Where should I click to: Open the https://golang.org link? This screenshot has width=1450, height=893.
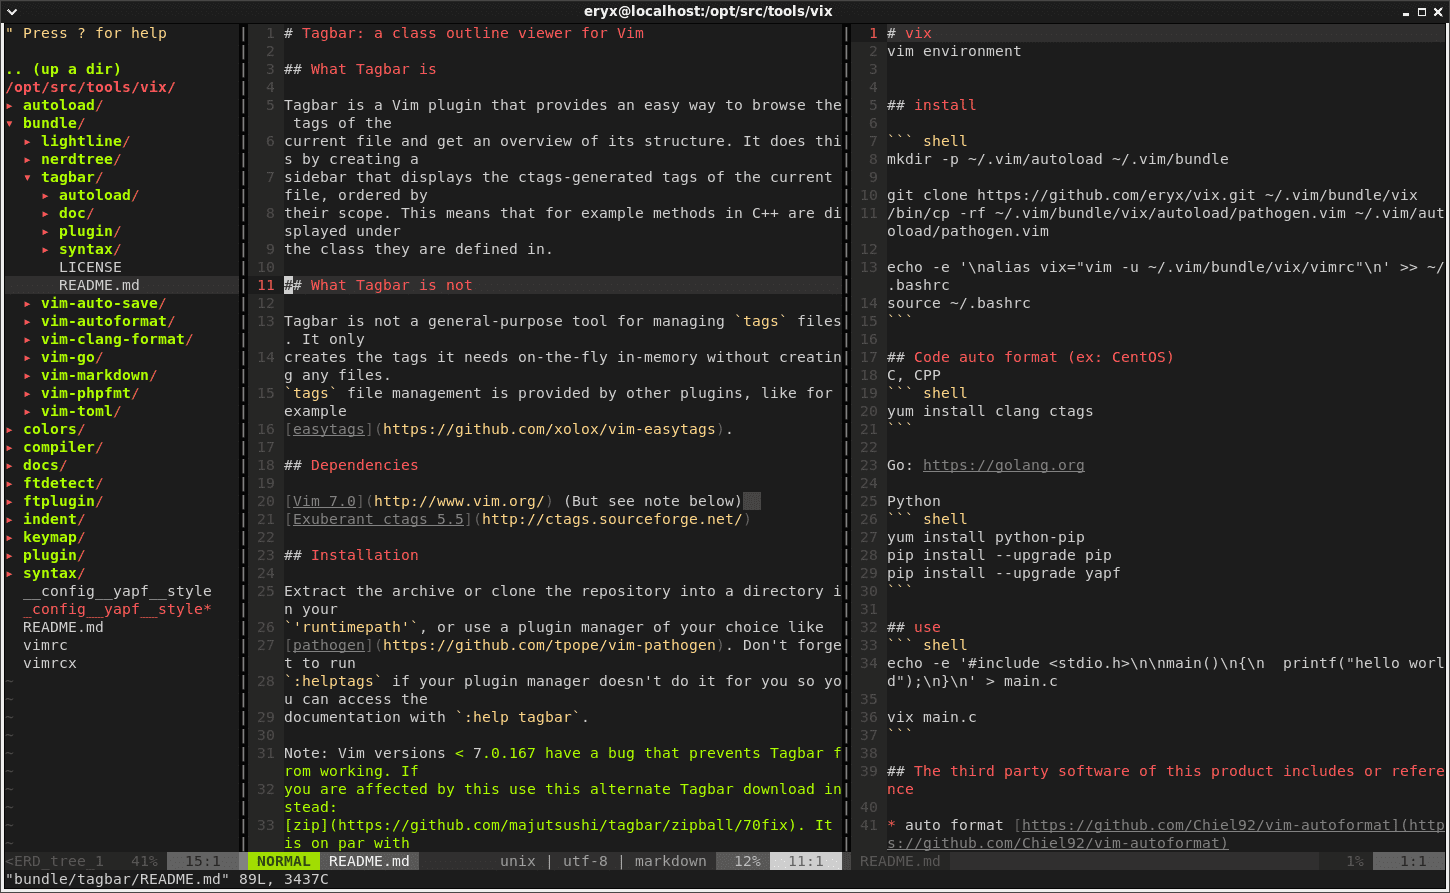click(1003, 465)
